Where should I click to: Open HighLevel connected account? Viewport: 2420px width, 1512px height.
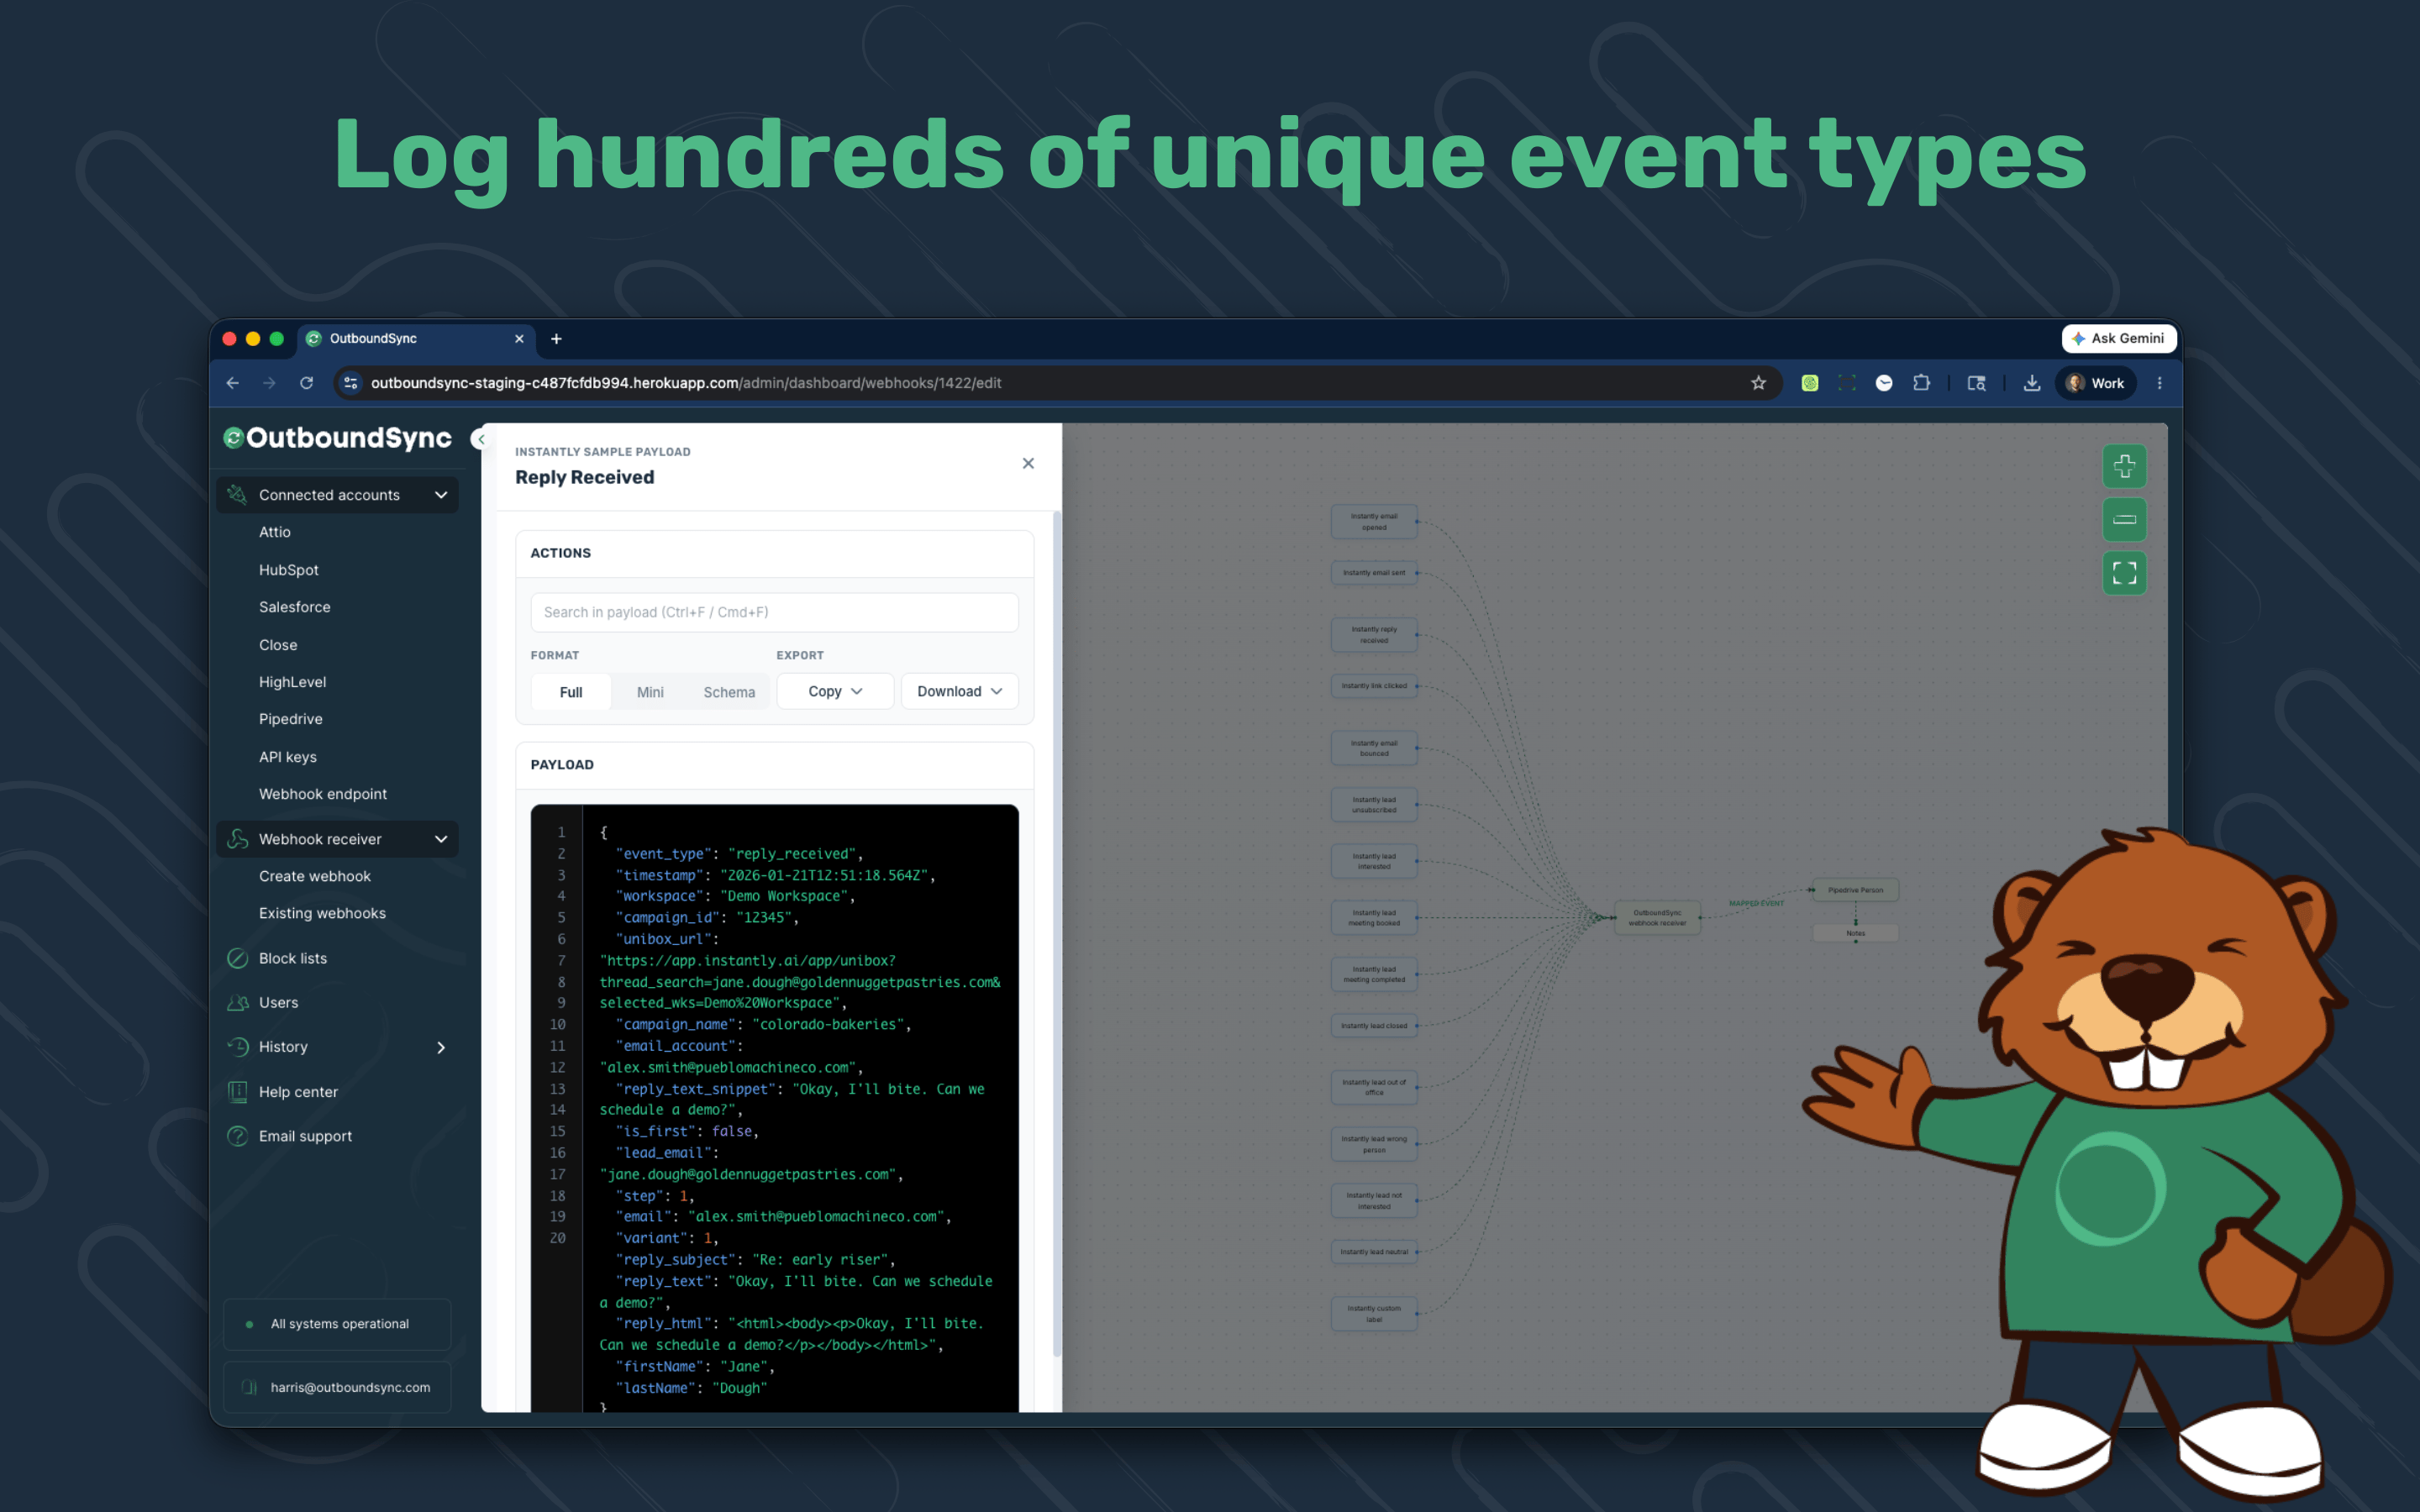(x=293, y=682)
